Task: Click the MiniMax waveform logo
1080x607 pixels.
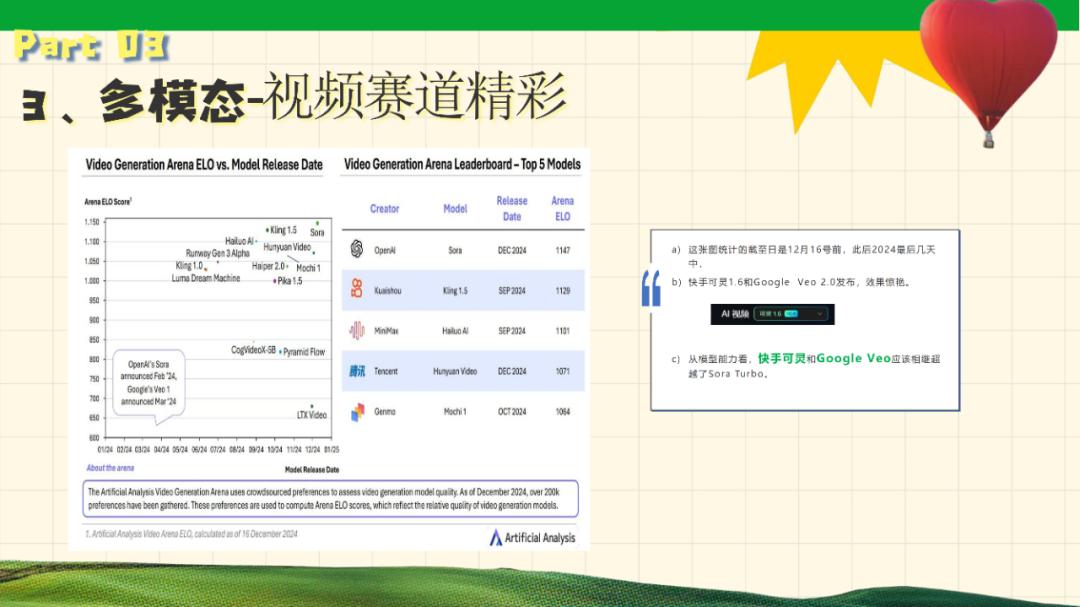Action: 356,331
